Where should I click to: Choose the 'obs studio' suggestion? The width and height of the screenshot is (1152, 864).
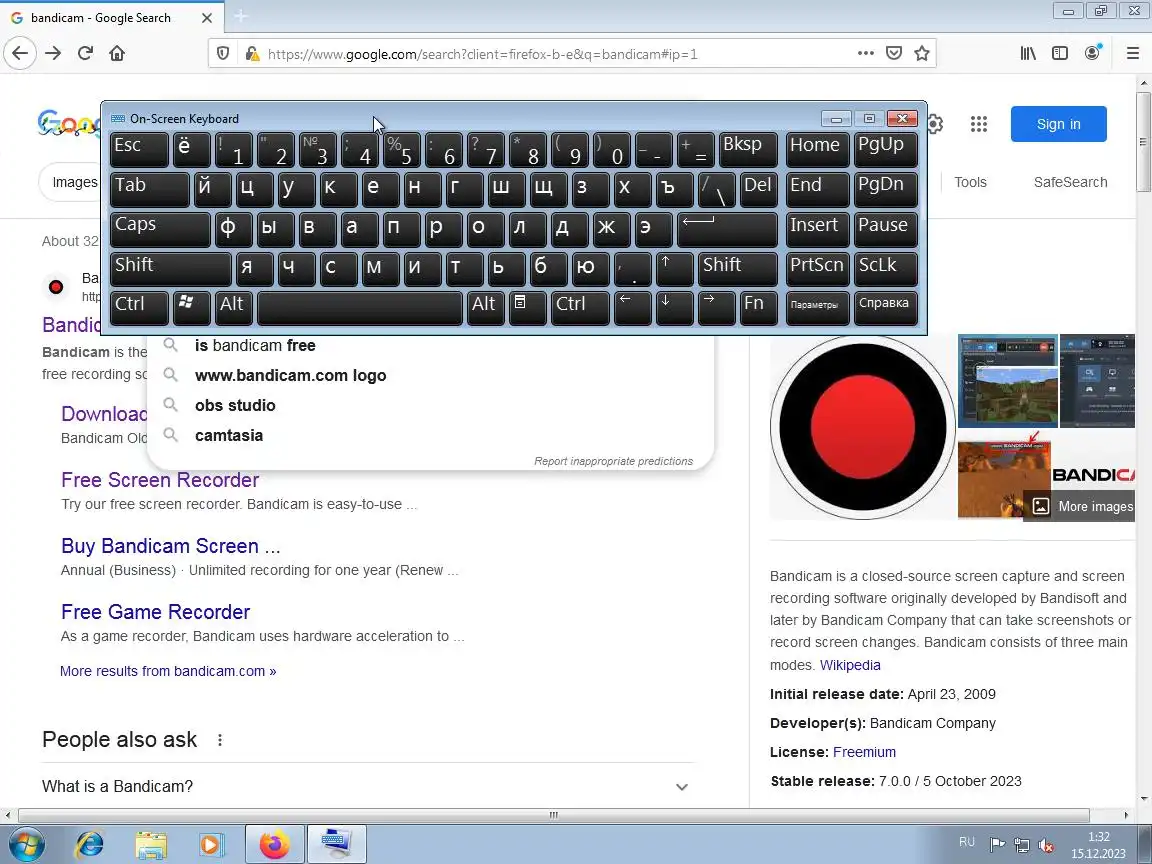tap(430, 406)
